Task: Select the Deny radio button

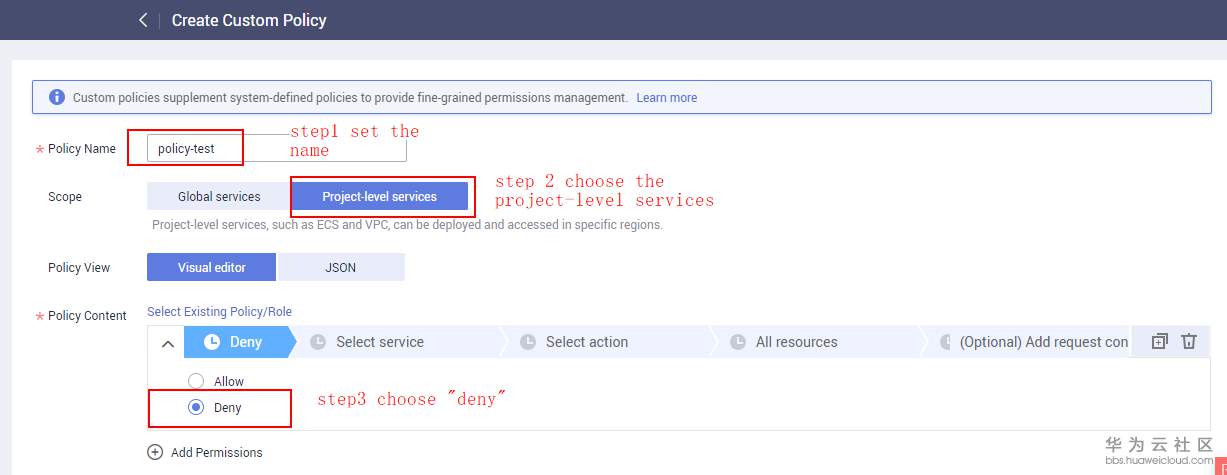Action: 196,407
